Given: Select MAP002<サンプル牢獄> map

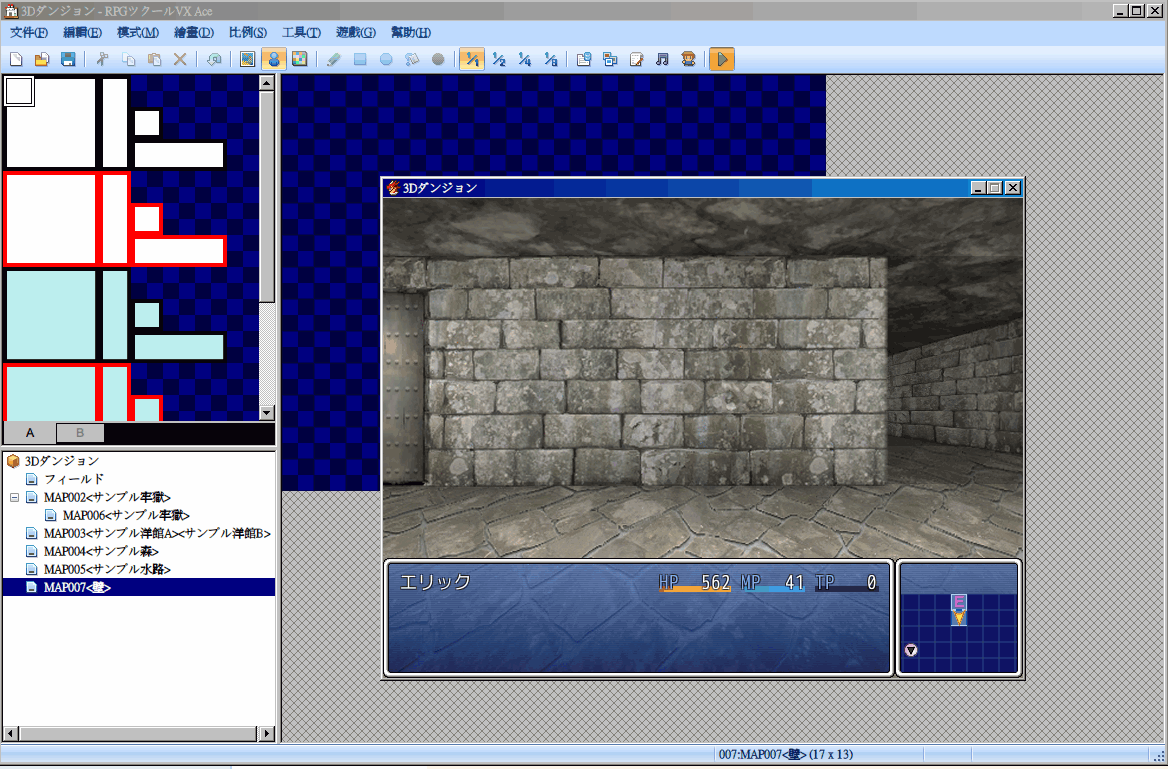Looking at the screenshot, I should tap(107, 497).
